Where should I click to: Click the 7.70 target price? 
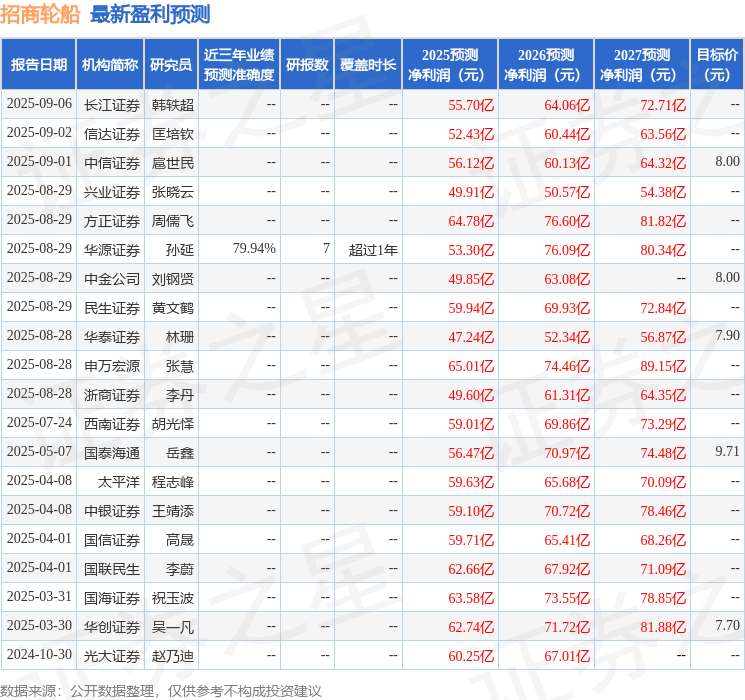tap(727, 625)
